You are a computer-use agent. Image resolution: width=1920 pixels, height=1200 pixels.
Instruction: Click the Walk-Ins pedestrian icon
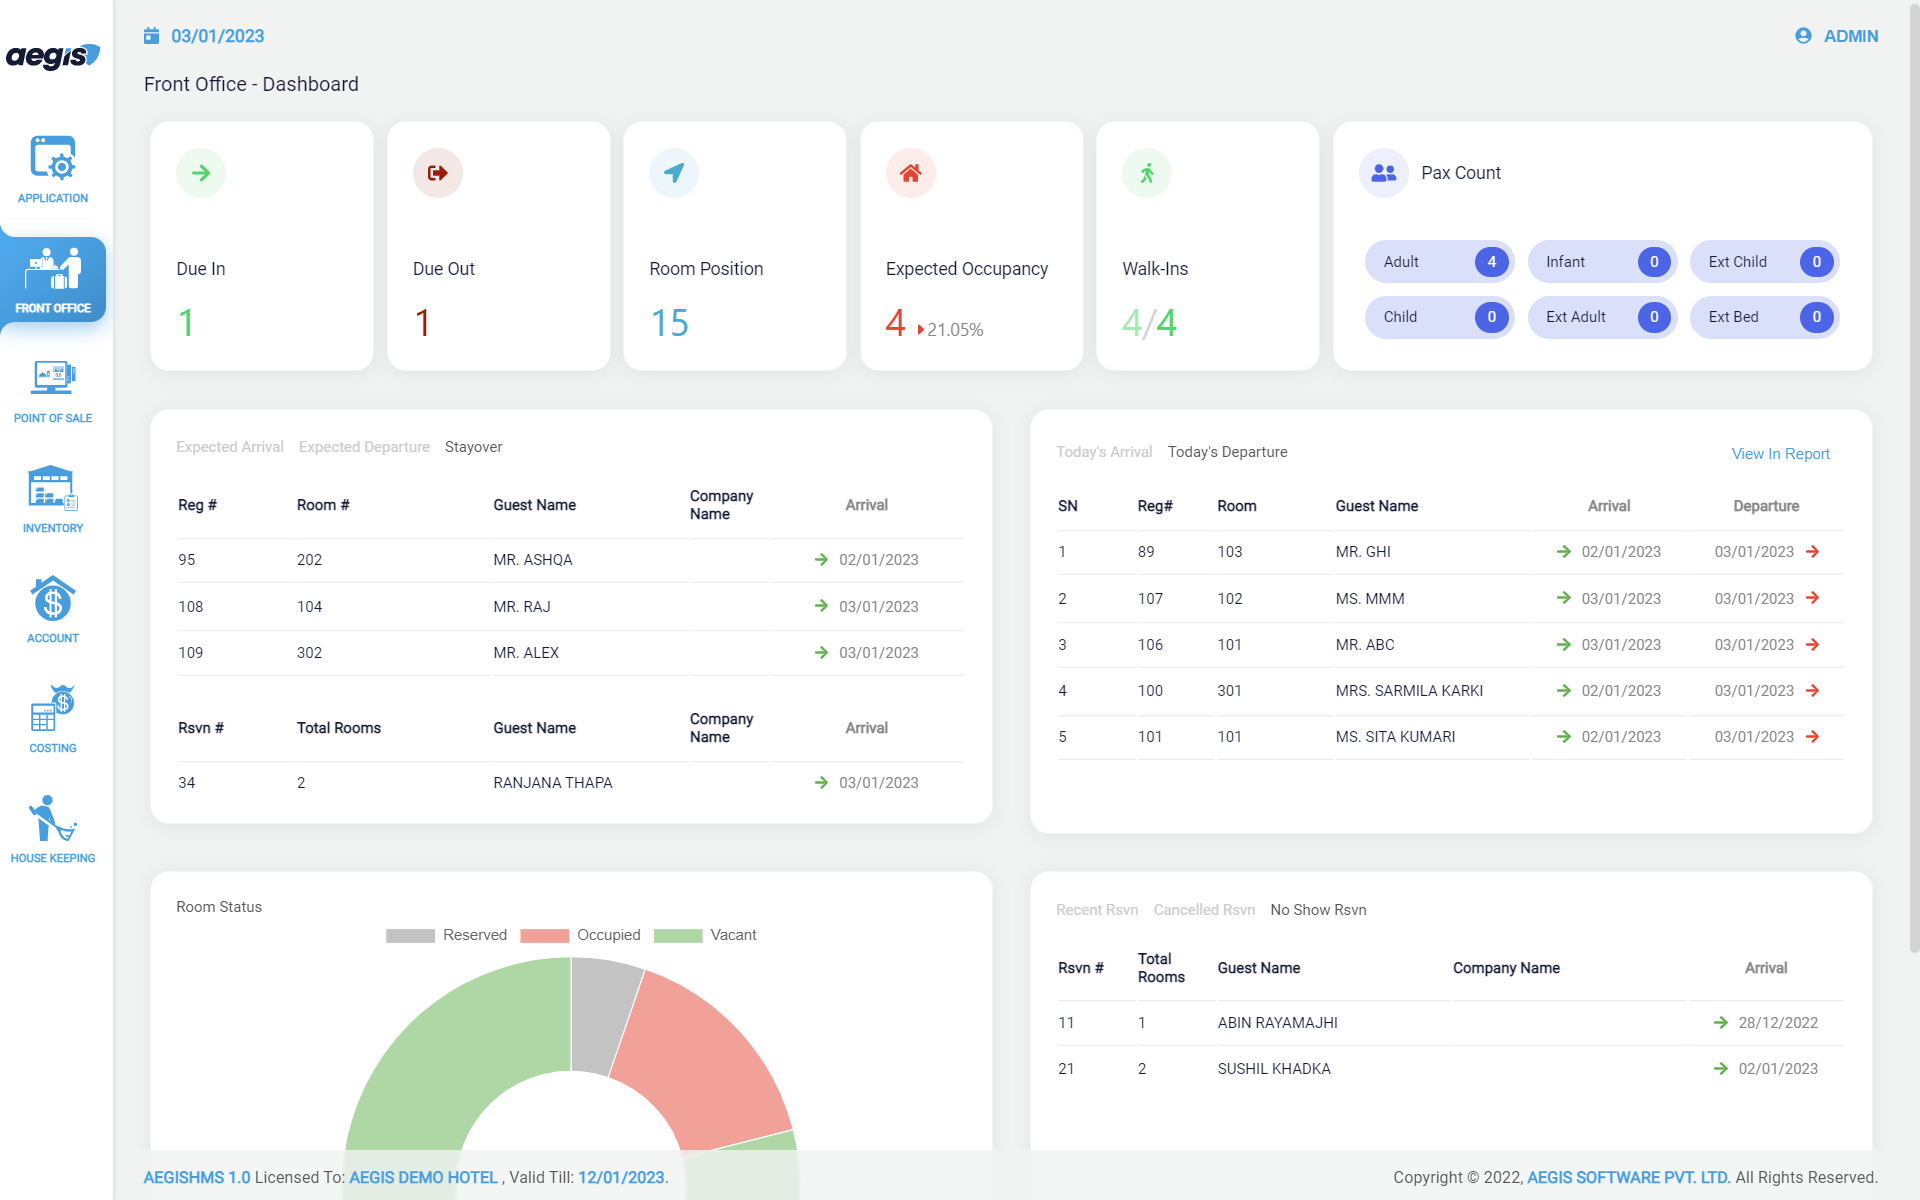tap(1147, 173)
